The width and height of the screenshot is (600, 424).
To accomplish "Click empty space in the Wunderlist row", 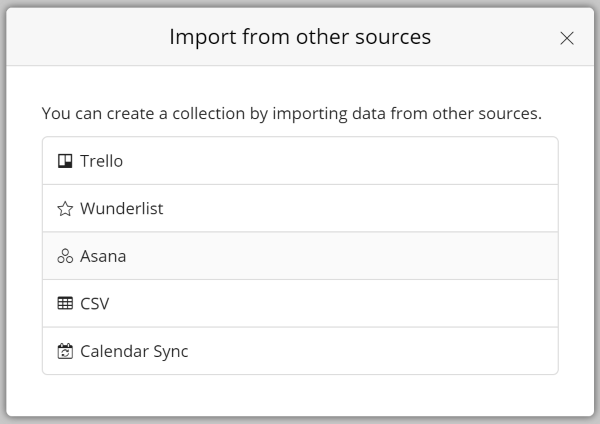I will pos(360,209).
